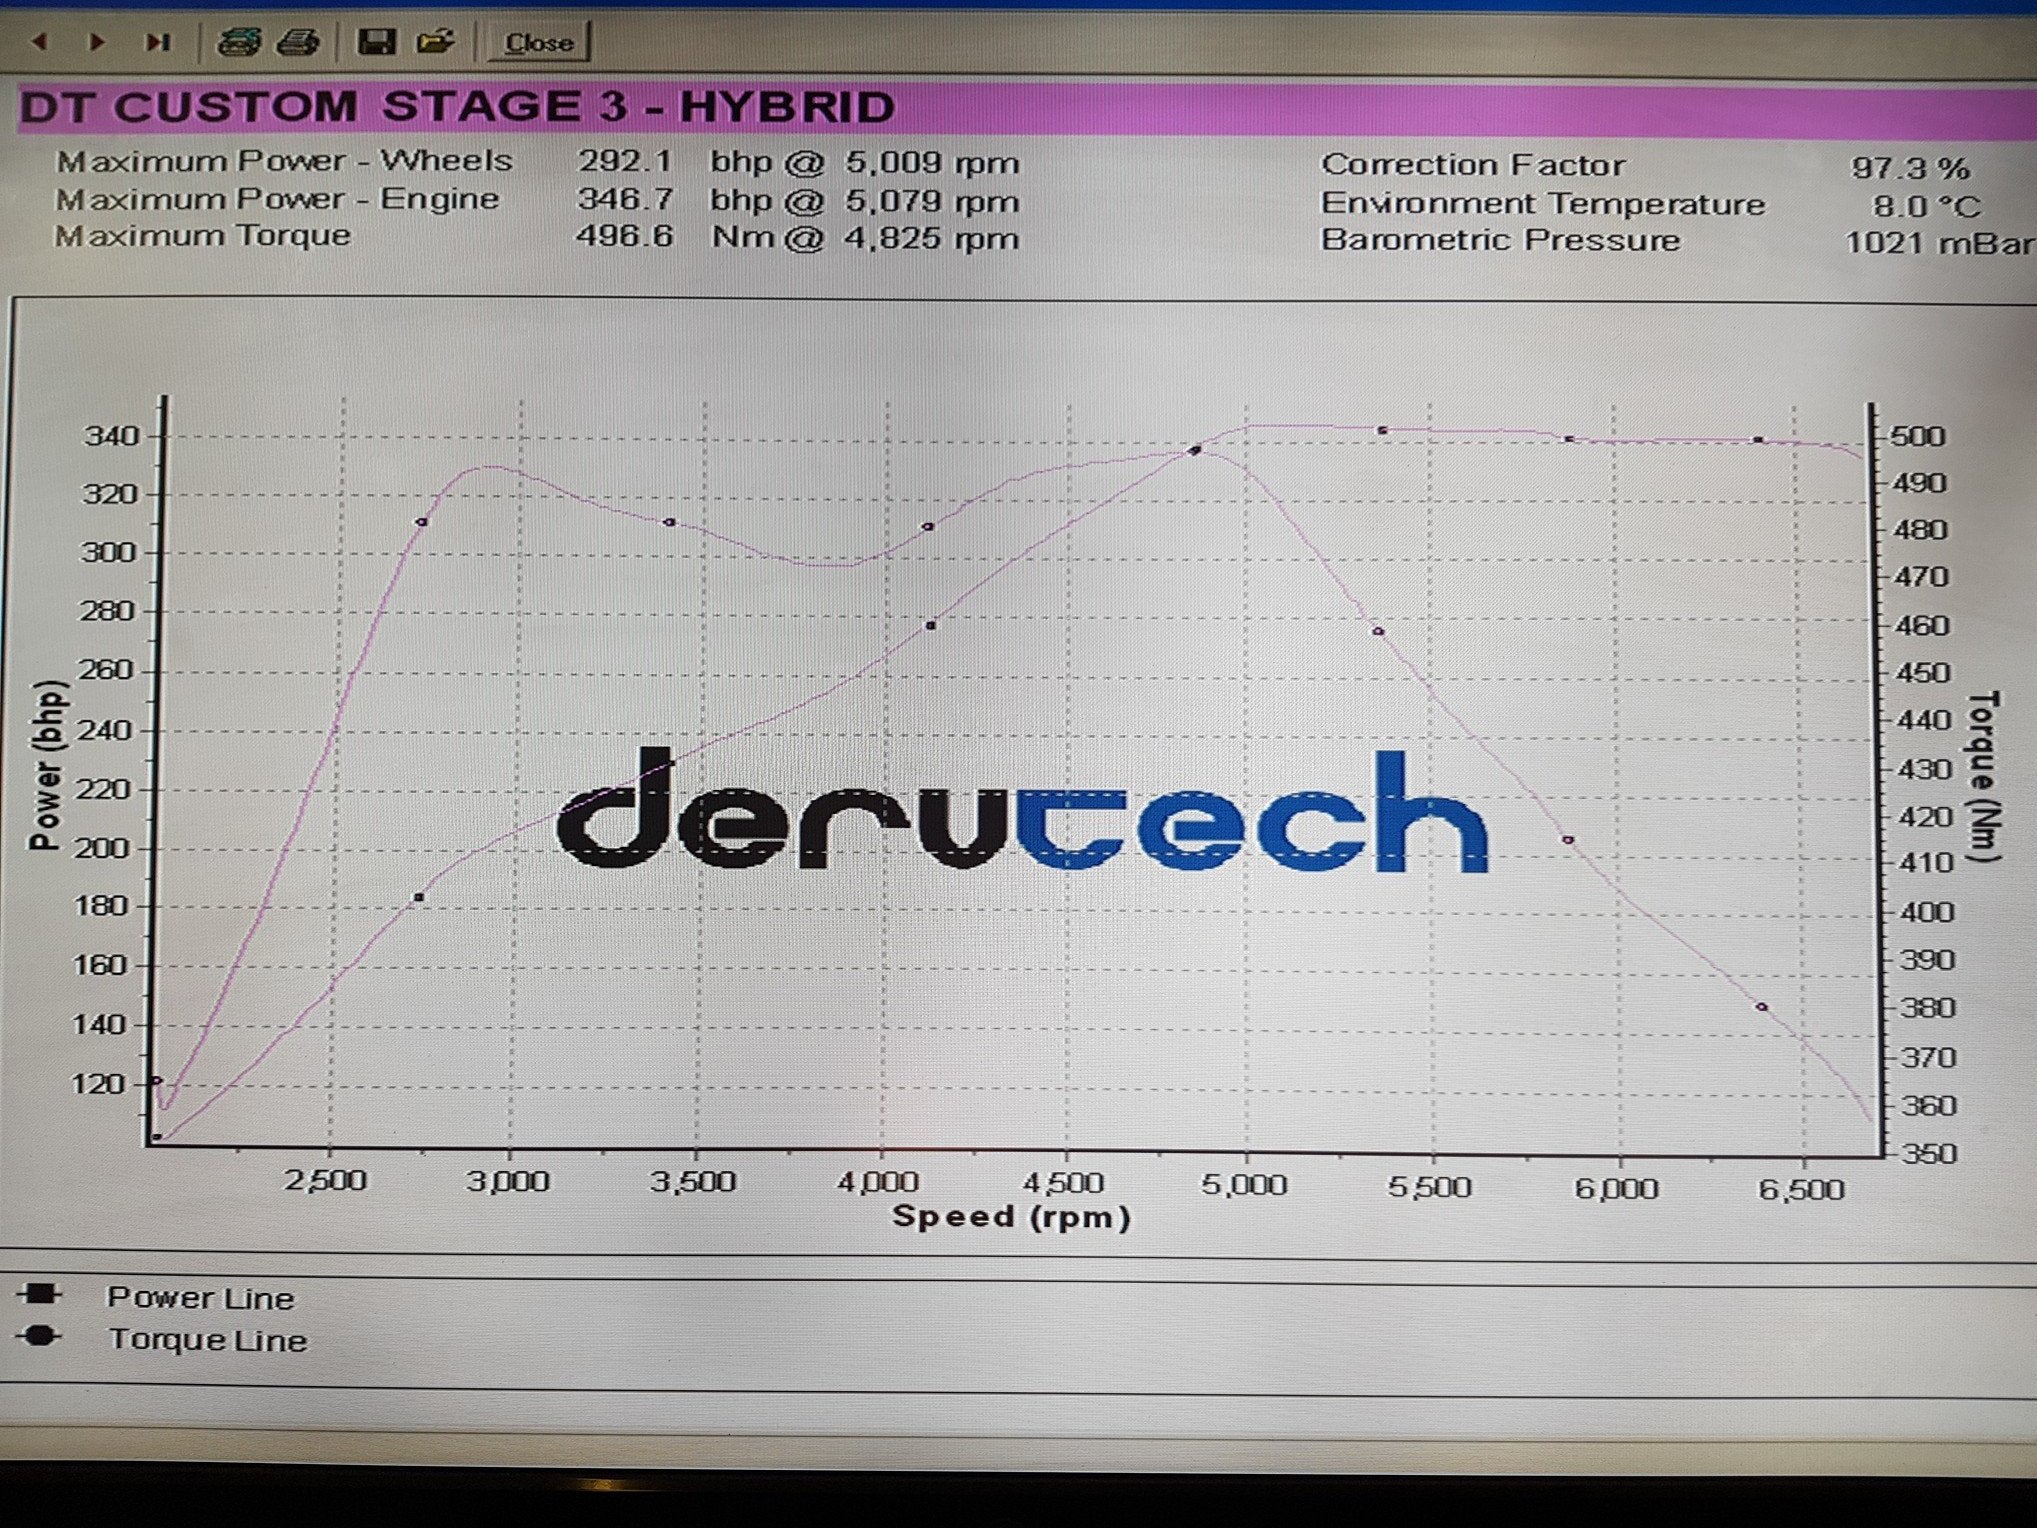The image size is (2037, 1528).
Task: Click the Maximum Torque 496.6 value
Action: [x=624, y=237]
